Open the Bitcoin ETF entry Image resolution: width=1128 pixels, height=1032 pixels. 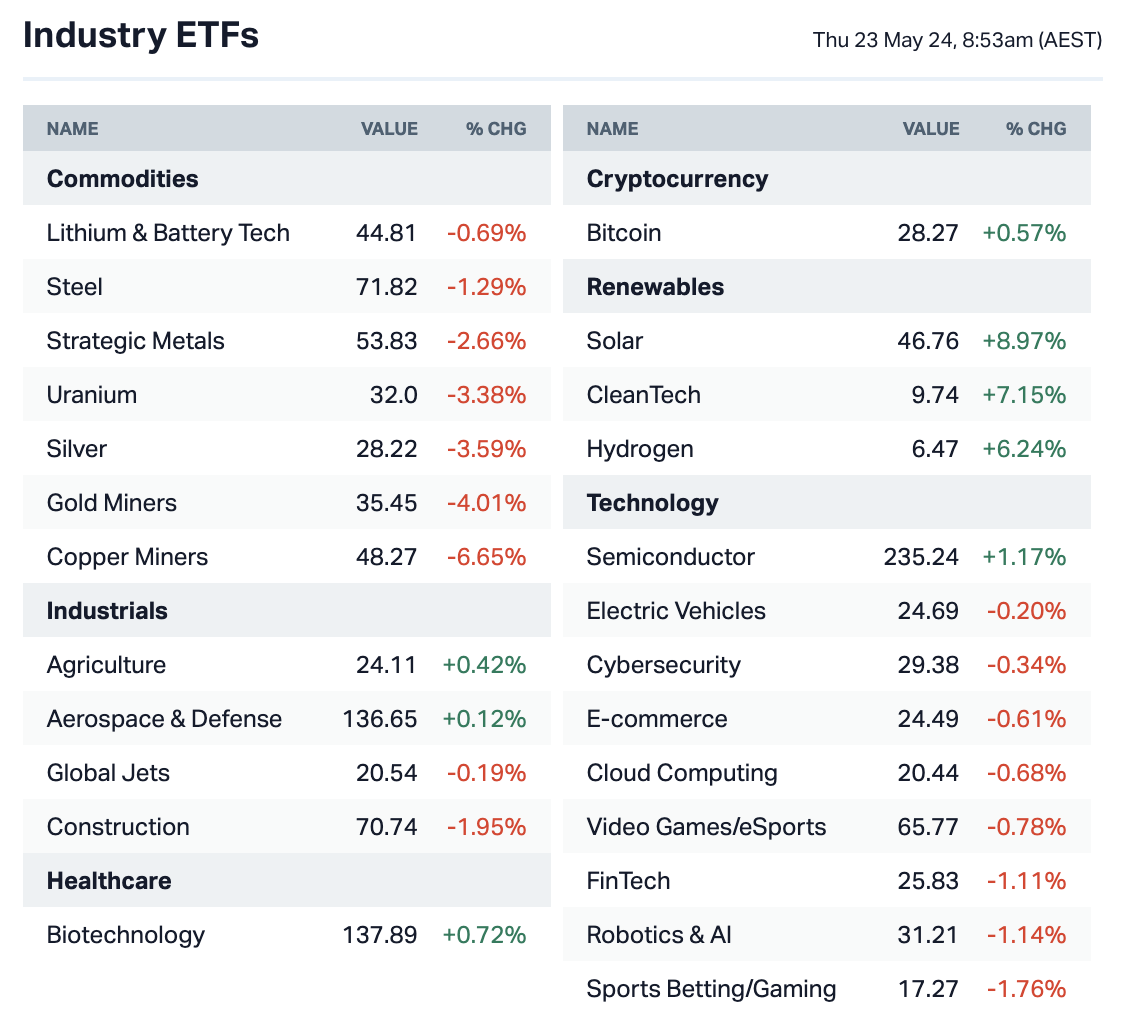click(x=624, y=233)
